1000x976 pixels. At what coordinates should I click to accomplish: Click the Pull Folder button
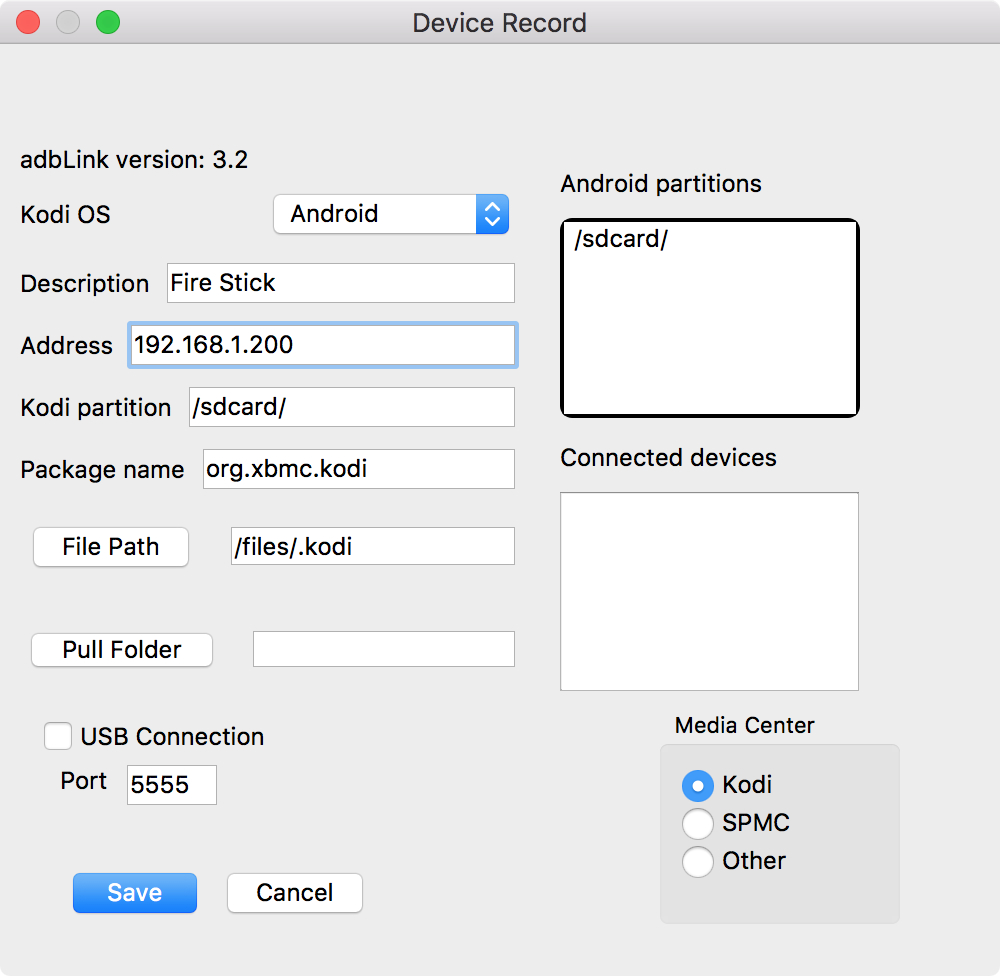pyautogui.click(x=122, y=650)
